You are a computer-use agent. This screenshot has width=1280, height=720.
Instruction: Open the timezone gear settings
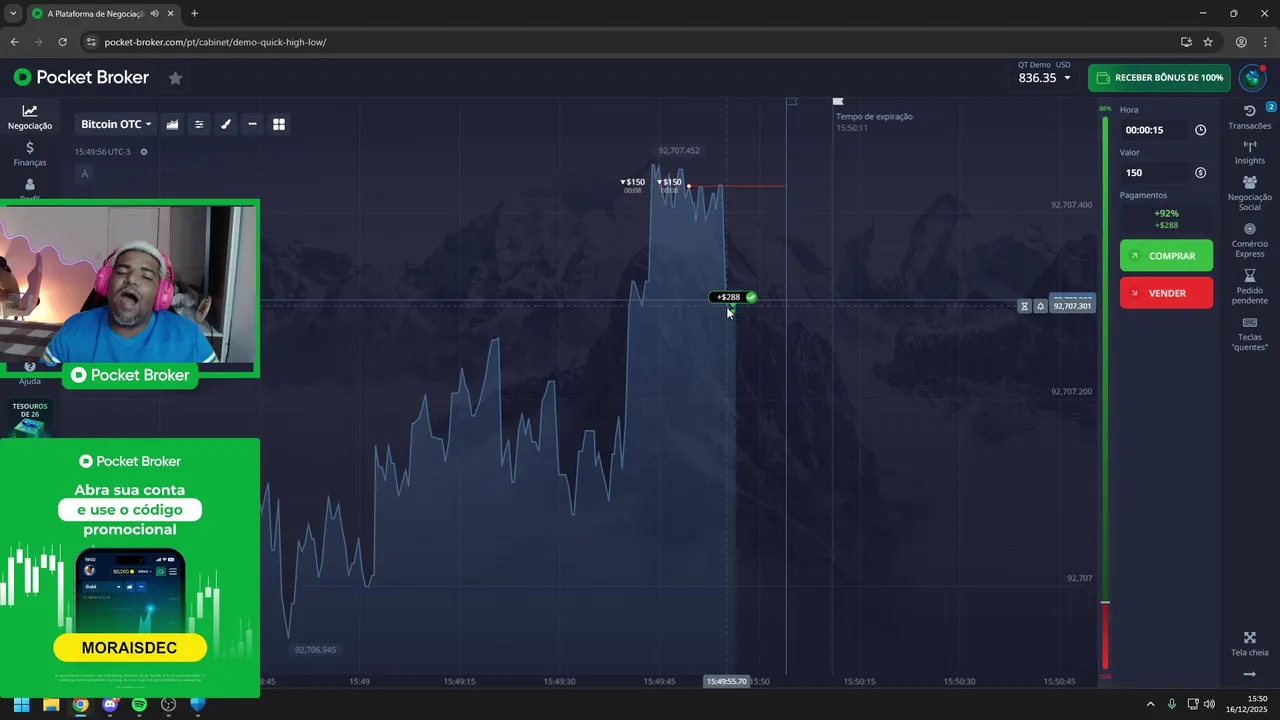click(x=144, y=152)
